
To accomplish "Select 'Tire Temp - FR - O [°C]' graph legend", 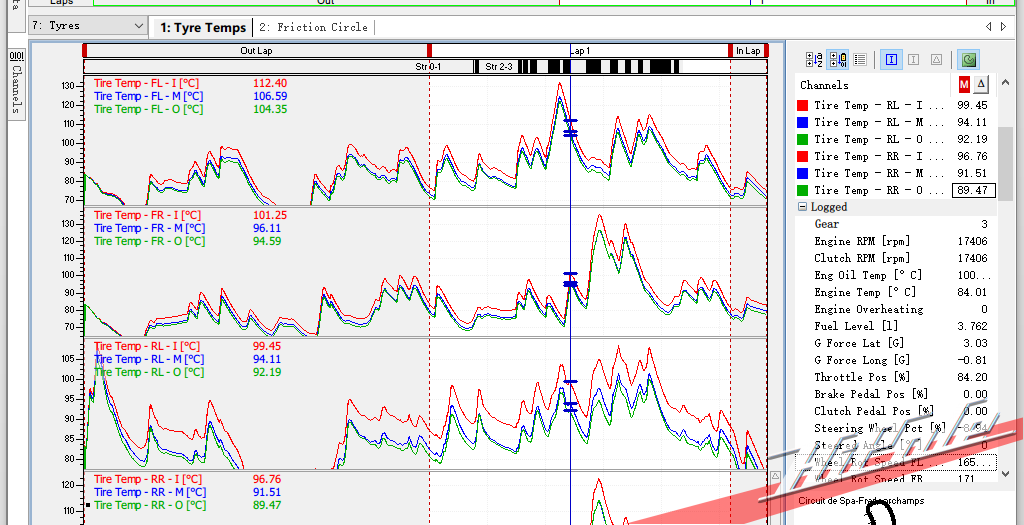I will 149,241.
